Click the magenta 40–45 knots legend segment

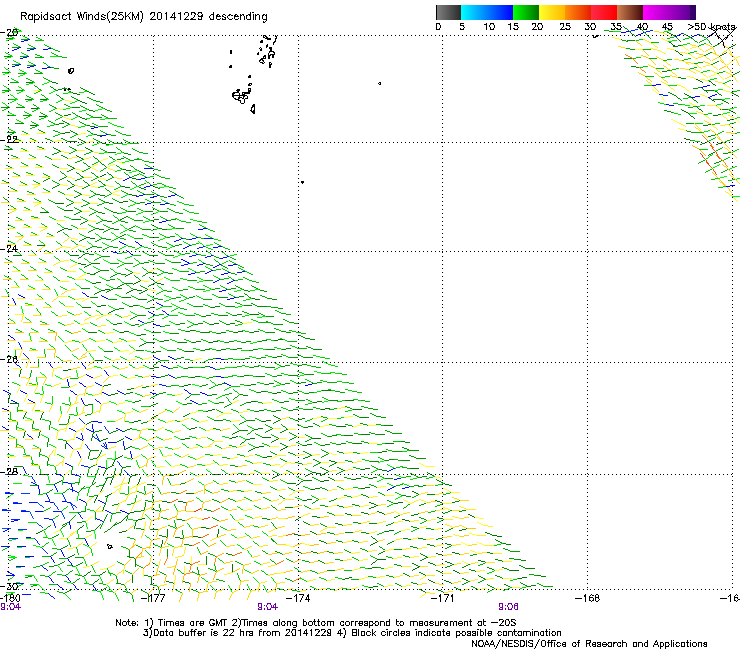click(x=656, y=12)
